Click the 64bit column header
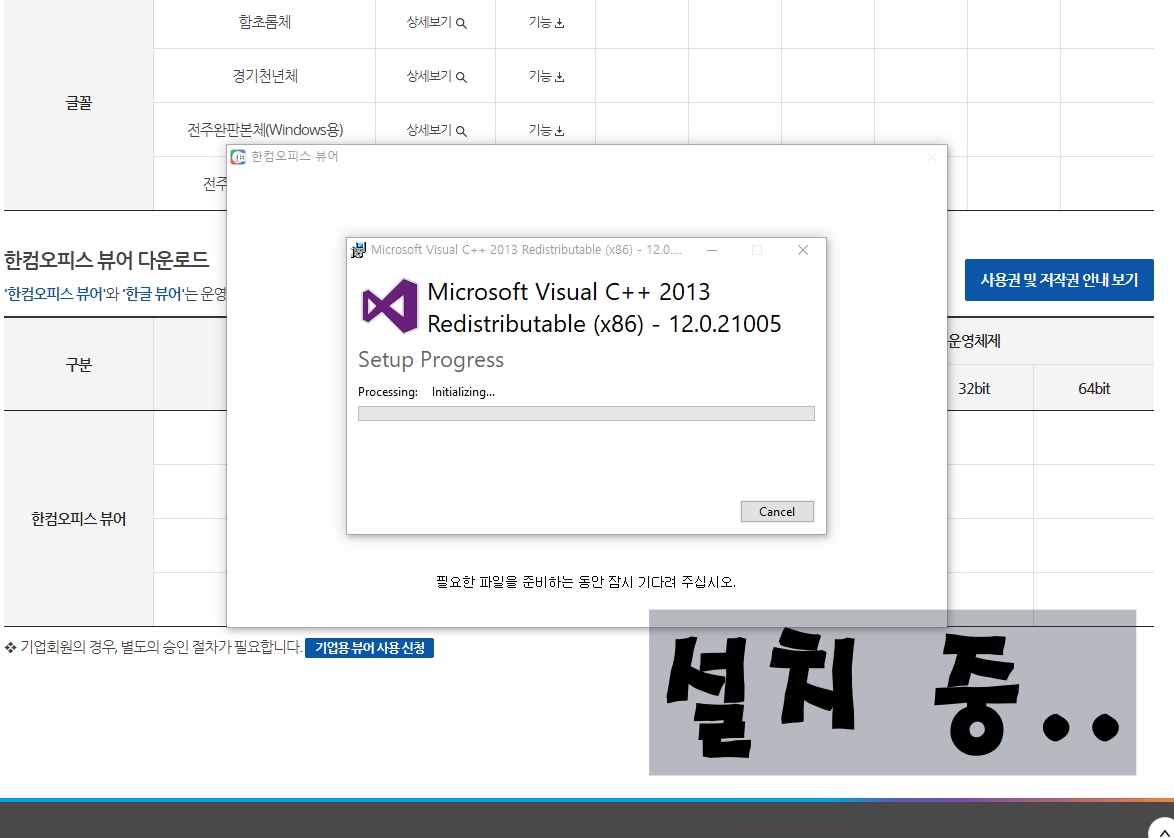The image size is (1174, 838). coord(1094,389)
